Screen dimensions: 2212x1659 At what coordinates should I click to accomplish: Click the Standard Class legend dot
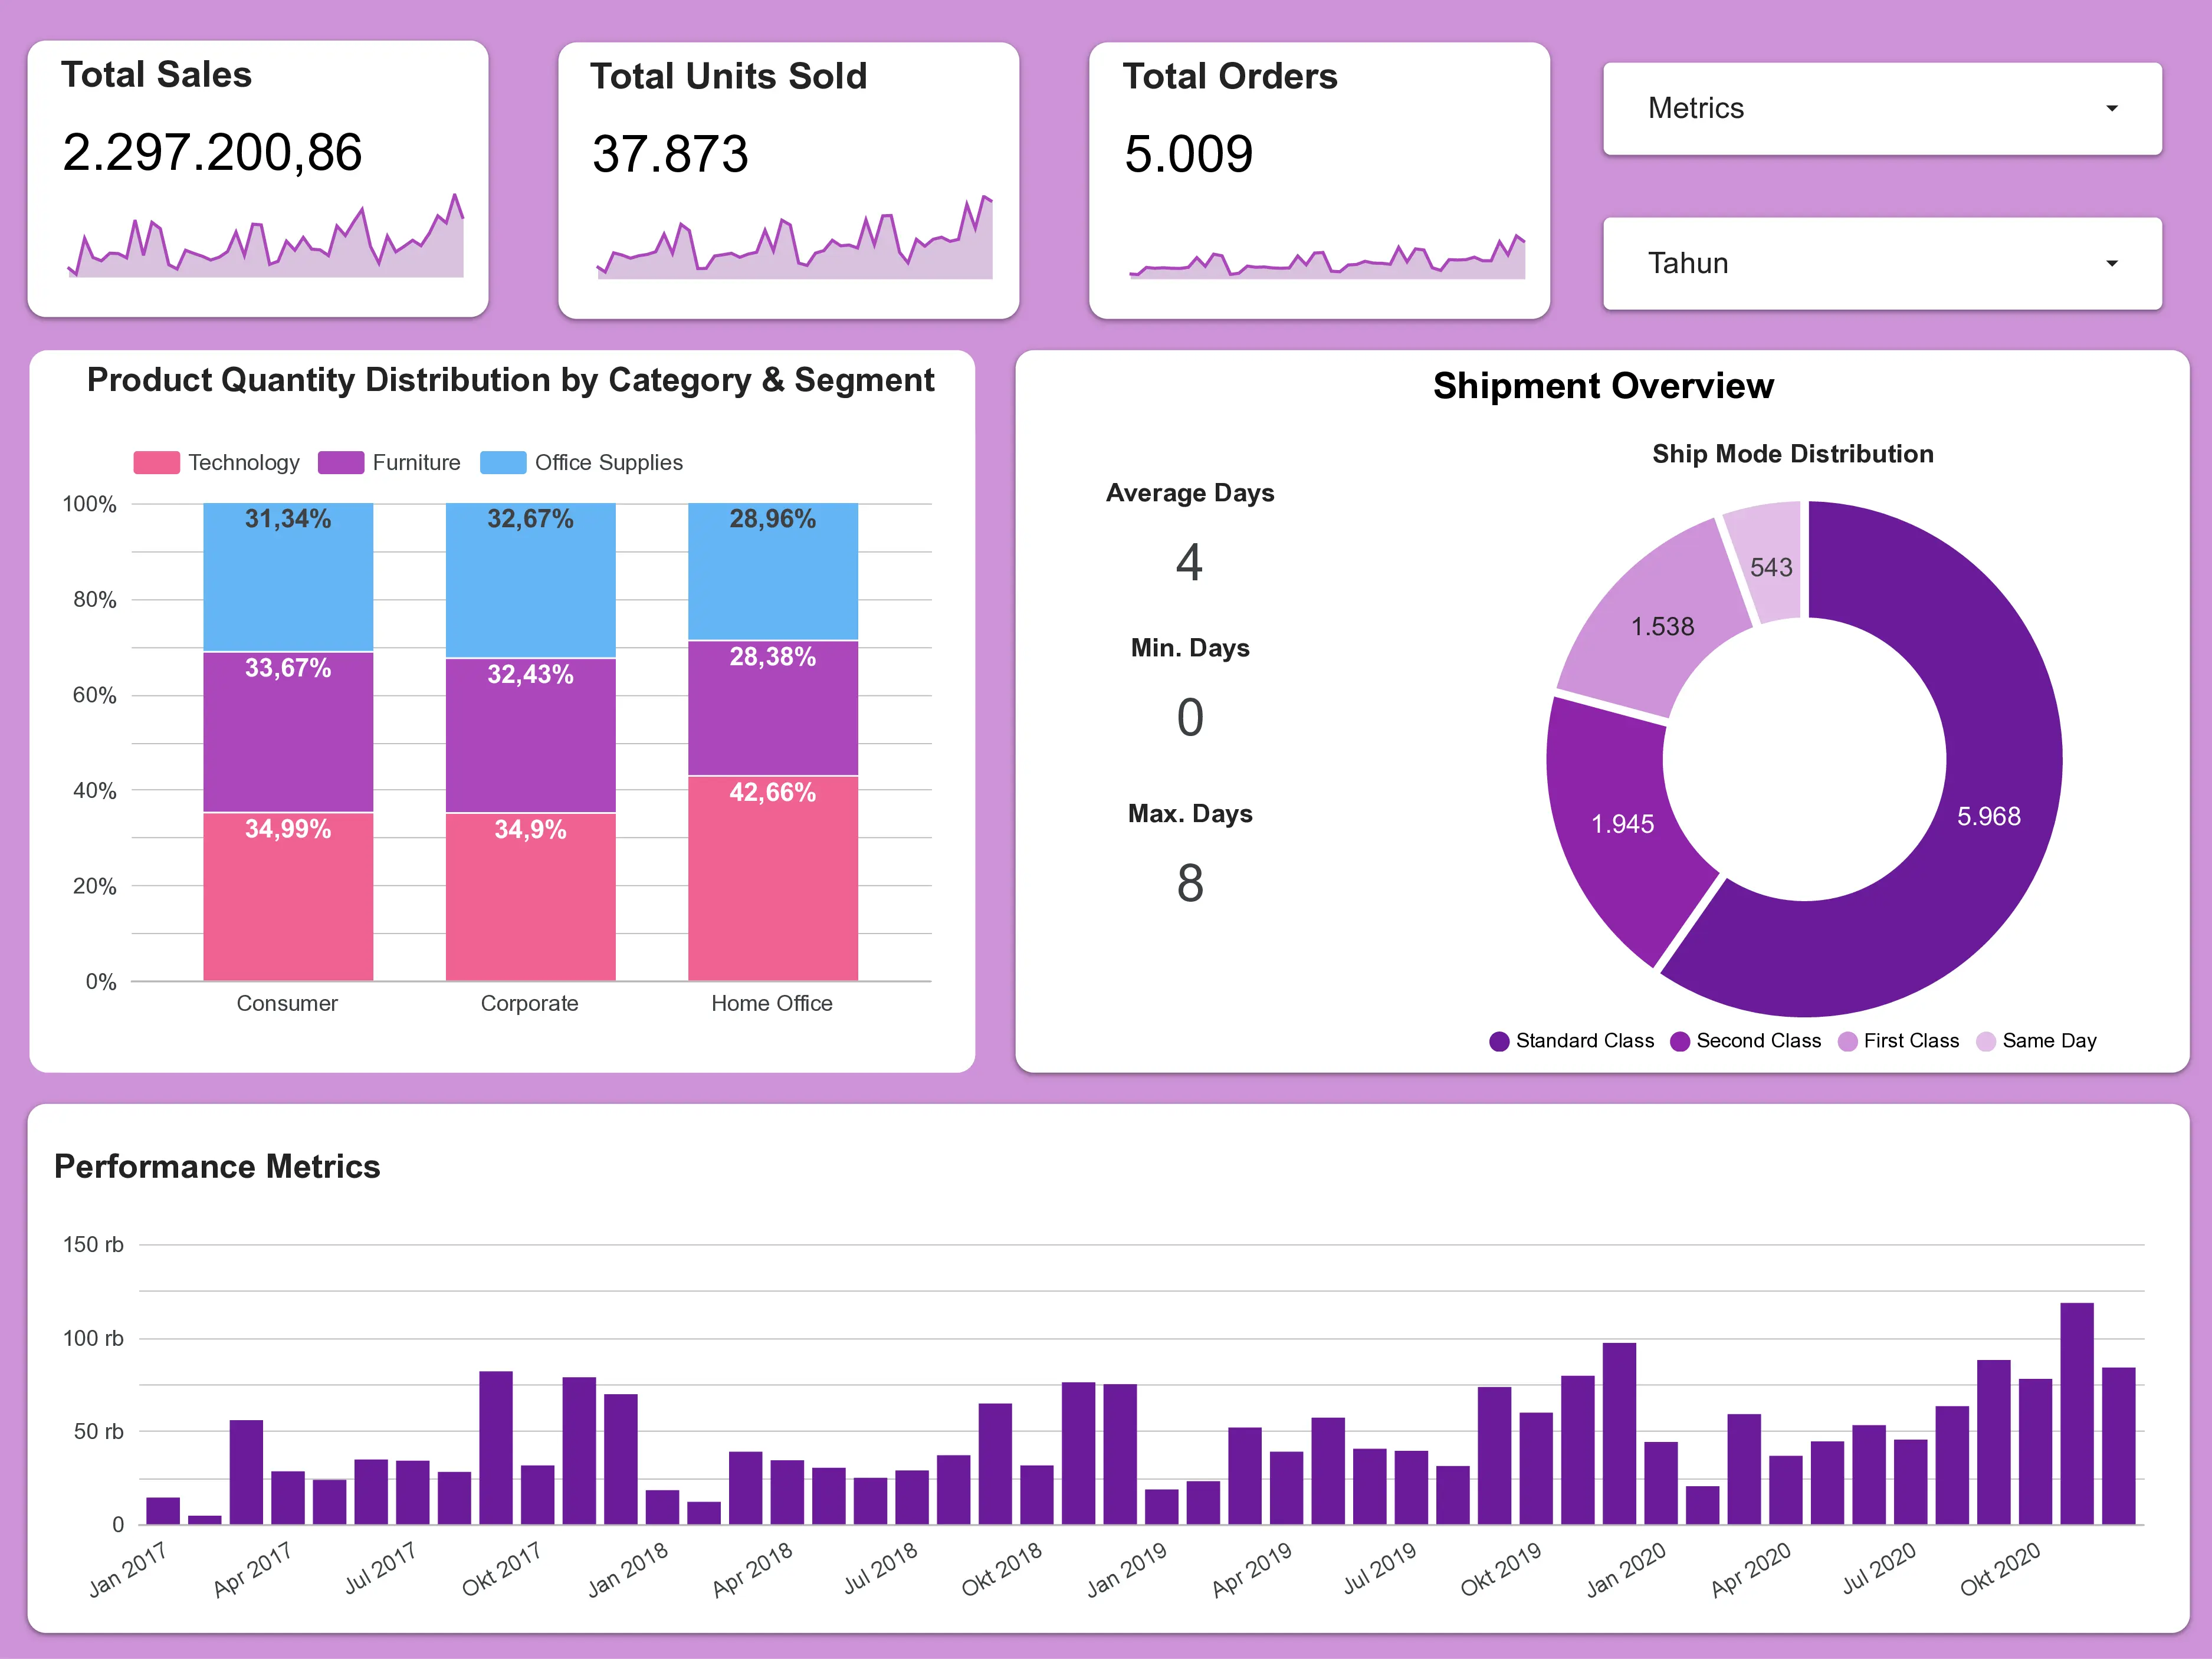(x=1498, y=1041)
